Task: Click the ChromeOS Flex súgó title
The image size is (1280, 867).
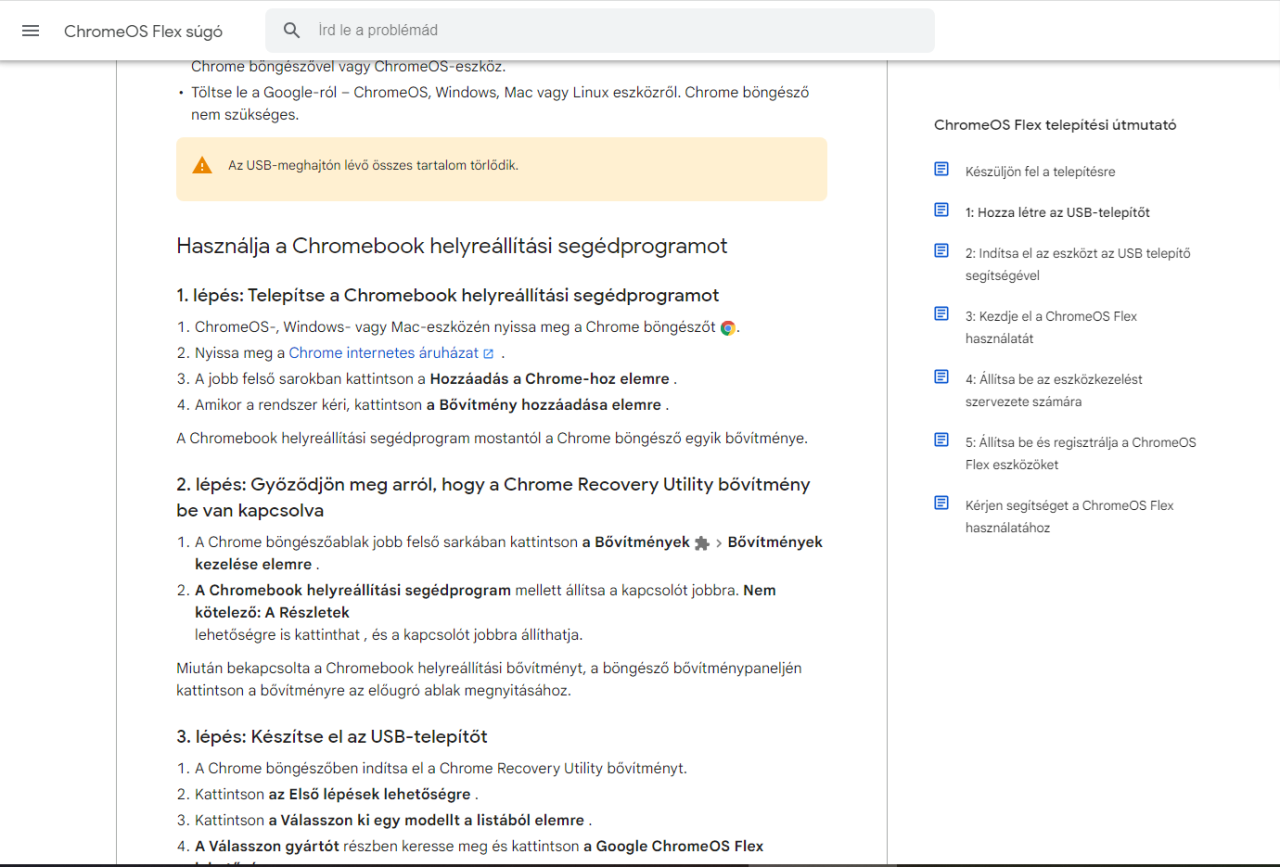Action: click(x=143, y=31)
